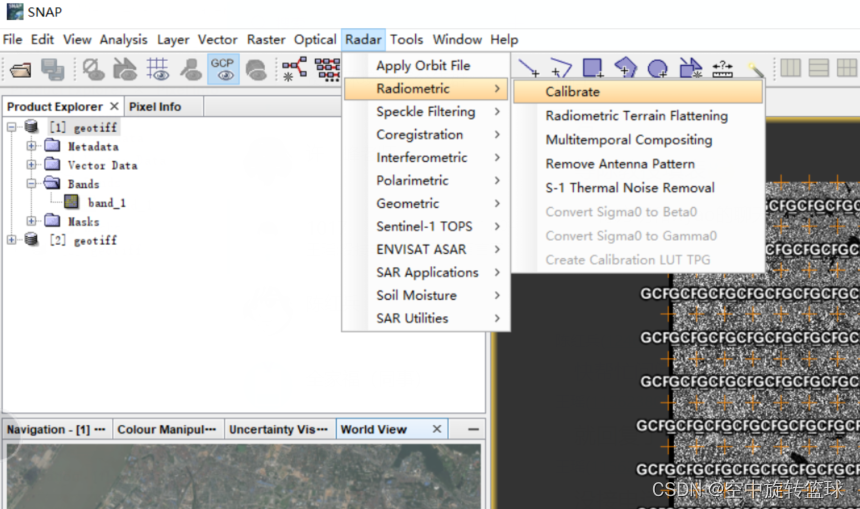
Task: Click the band_1 raster icon
Action: click(72, 202)
